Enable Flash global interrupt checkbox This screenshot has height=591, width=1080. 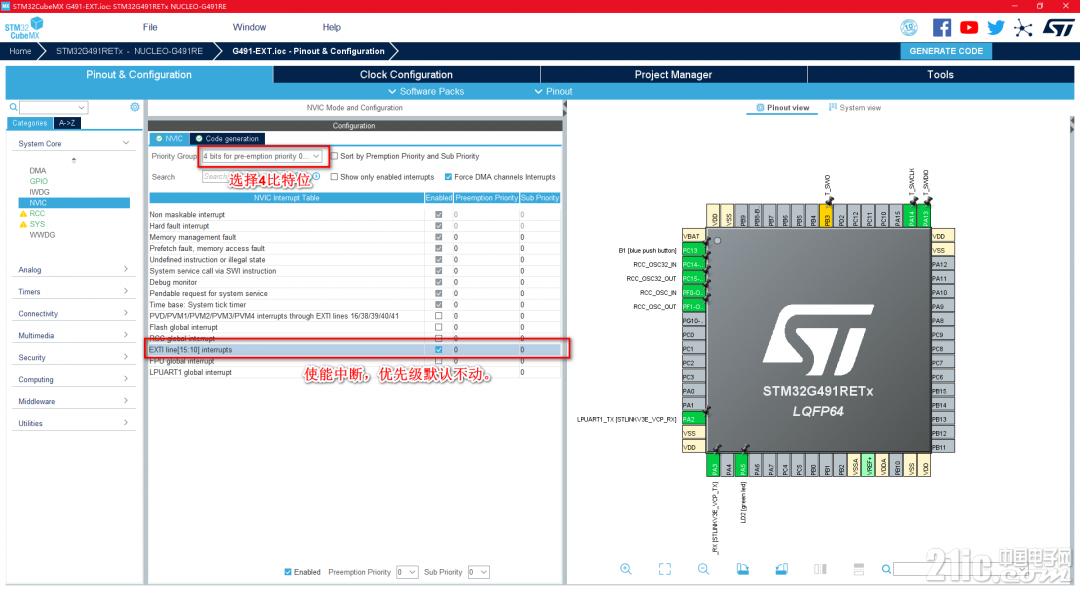[x=438, y=327]
